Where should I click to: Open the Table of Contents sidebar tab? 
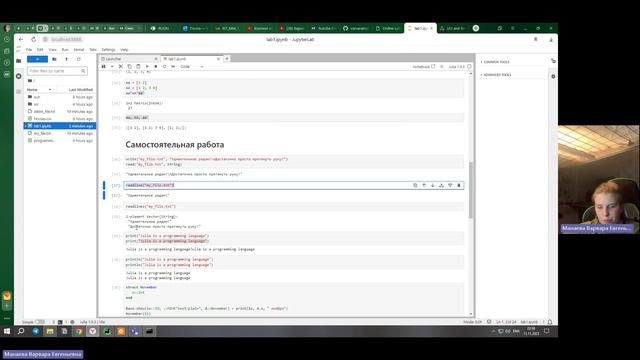(x=18, y=92)
